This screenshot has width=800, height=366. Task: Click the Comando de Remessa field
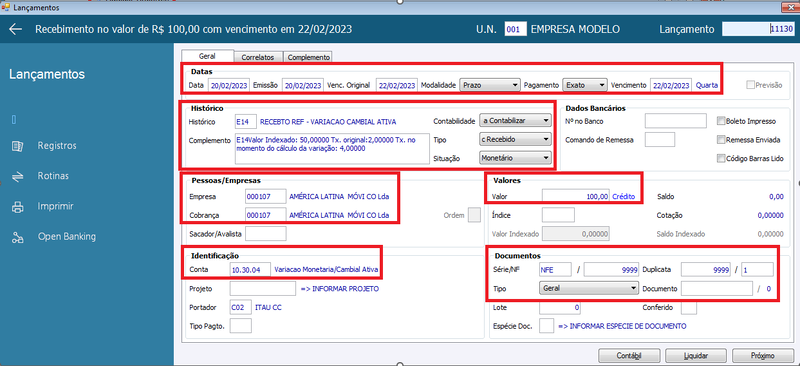click(660, 139)
